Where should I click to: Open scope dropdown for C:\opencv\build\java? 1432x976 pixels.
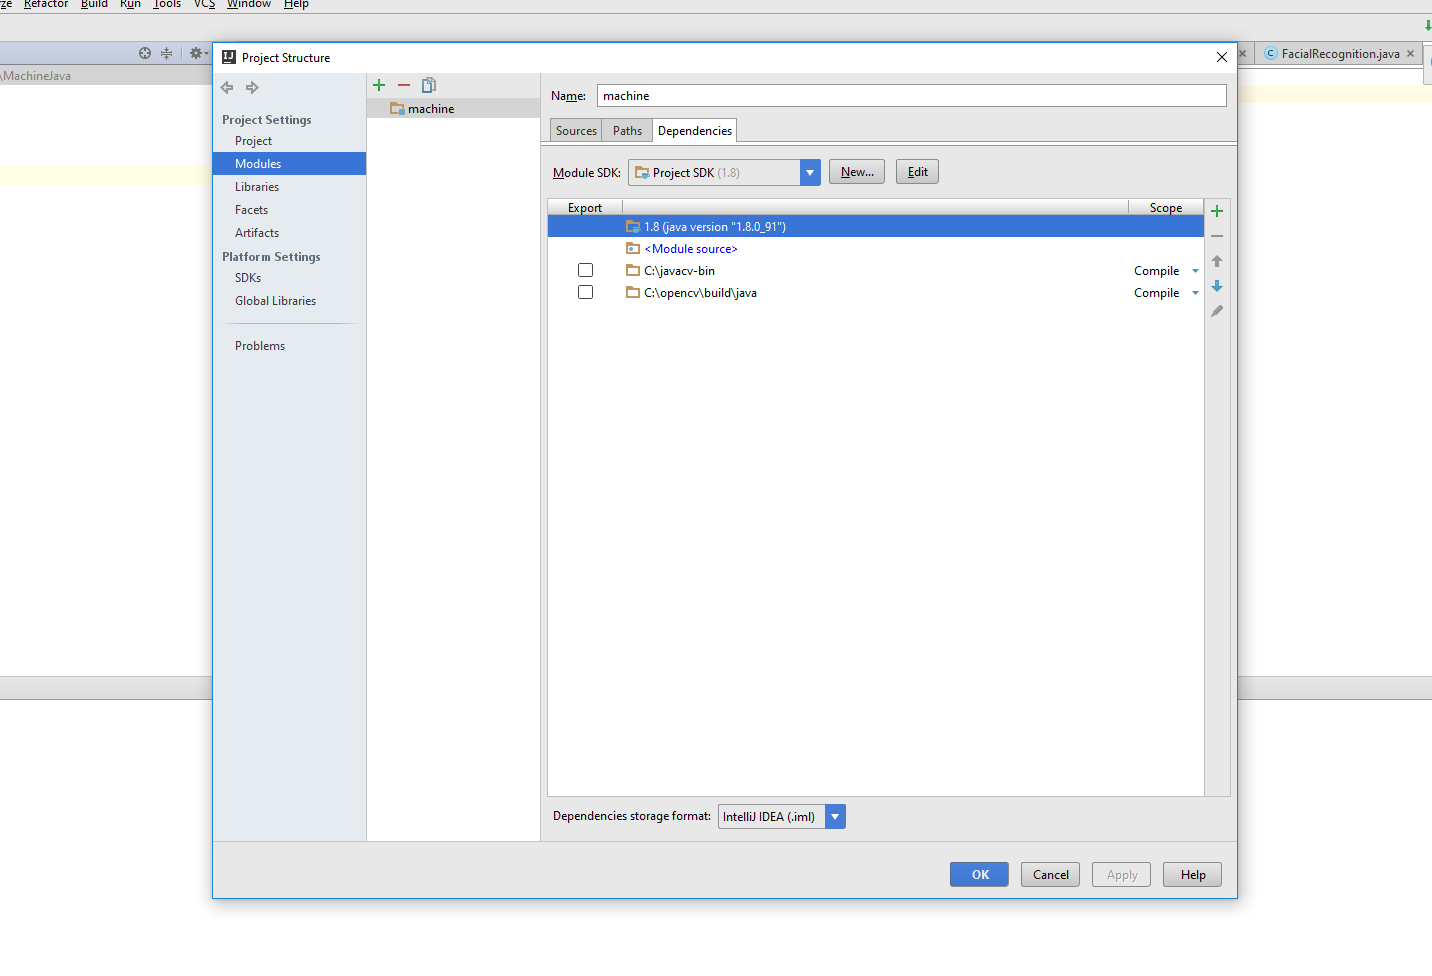click(1195, 293)
